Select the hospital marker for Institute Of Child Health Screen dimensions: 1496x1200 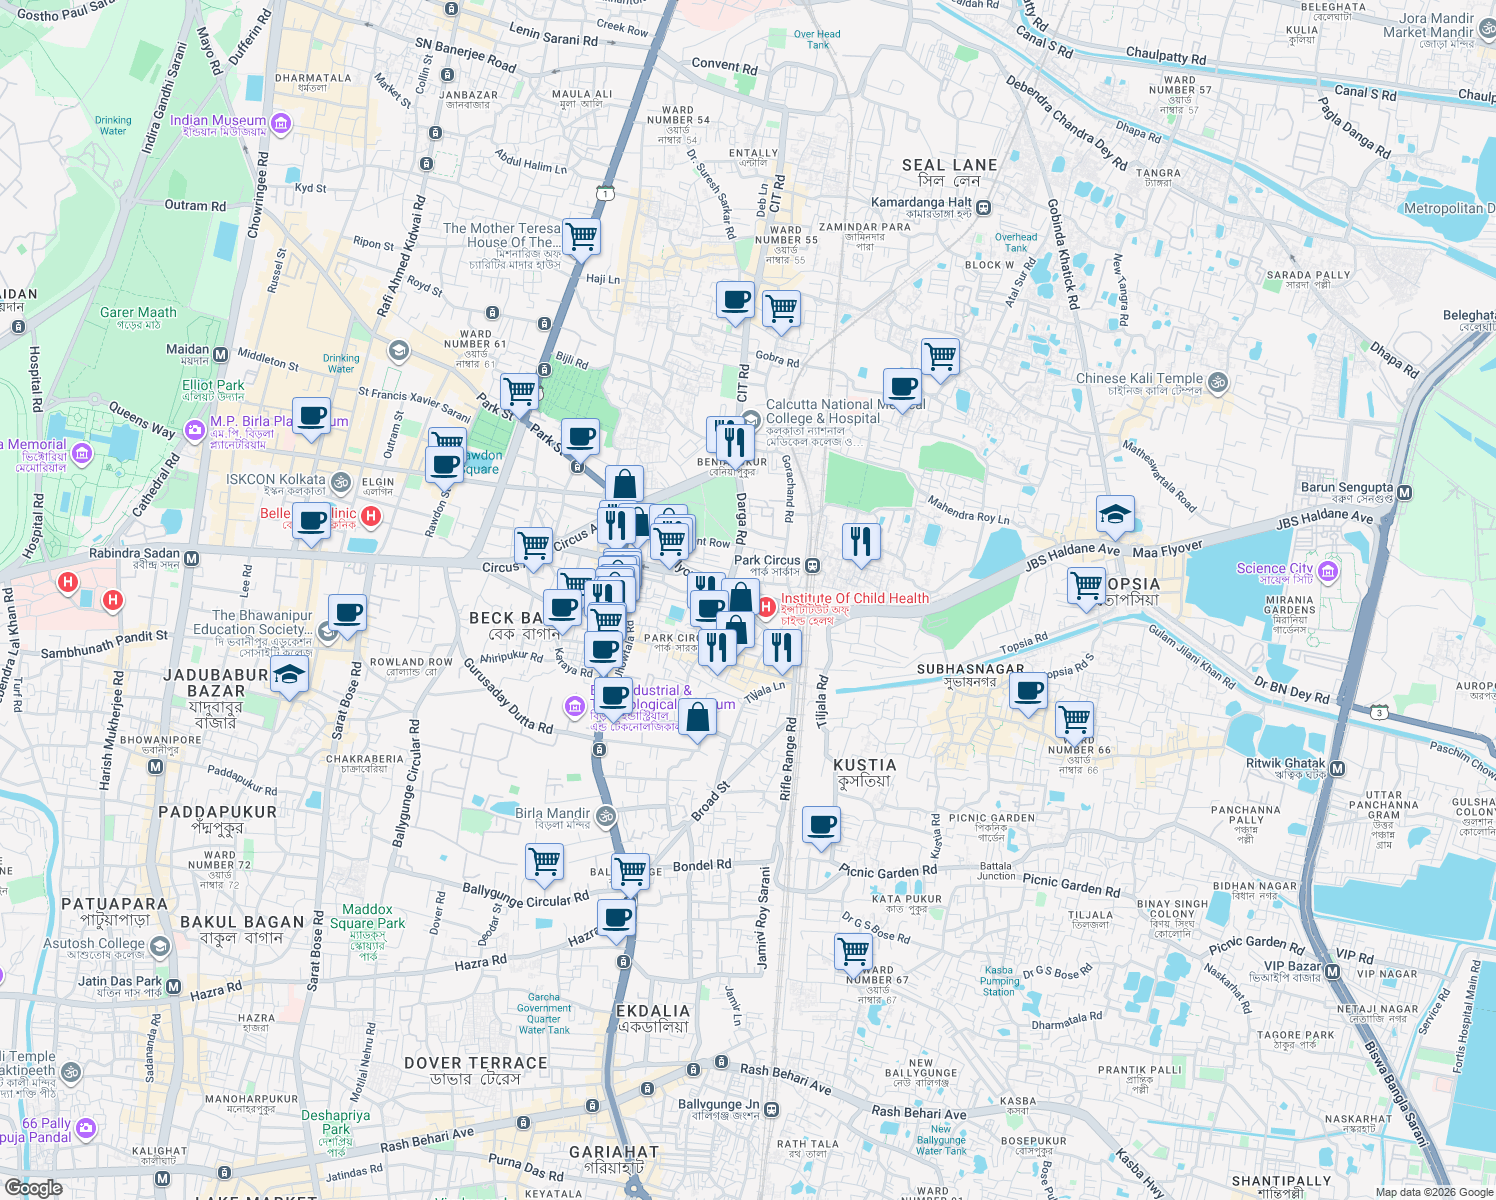(x=766, y=605)
